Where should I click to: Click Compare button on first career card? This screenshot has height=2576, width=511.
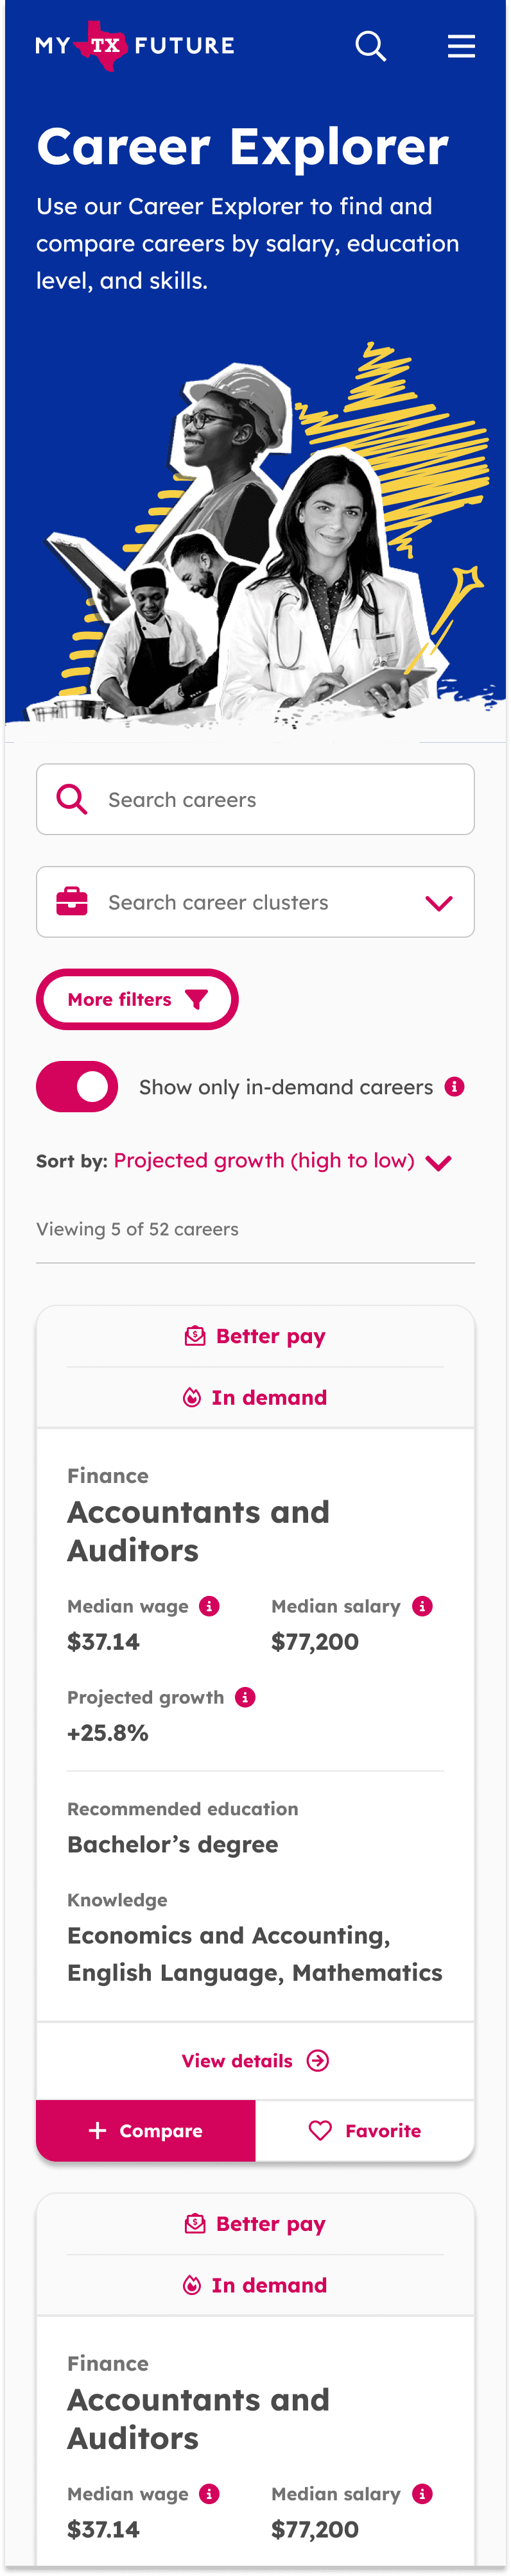coord(146,2130)
